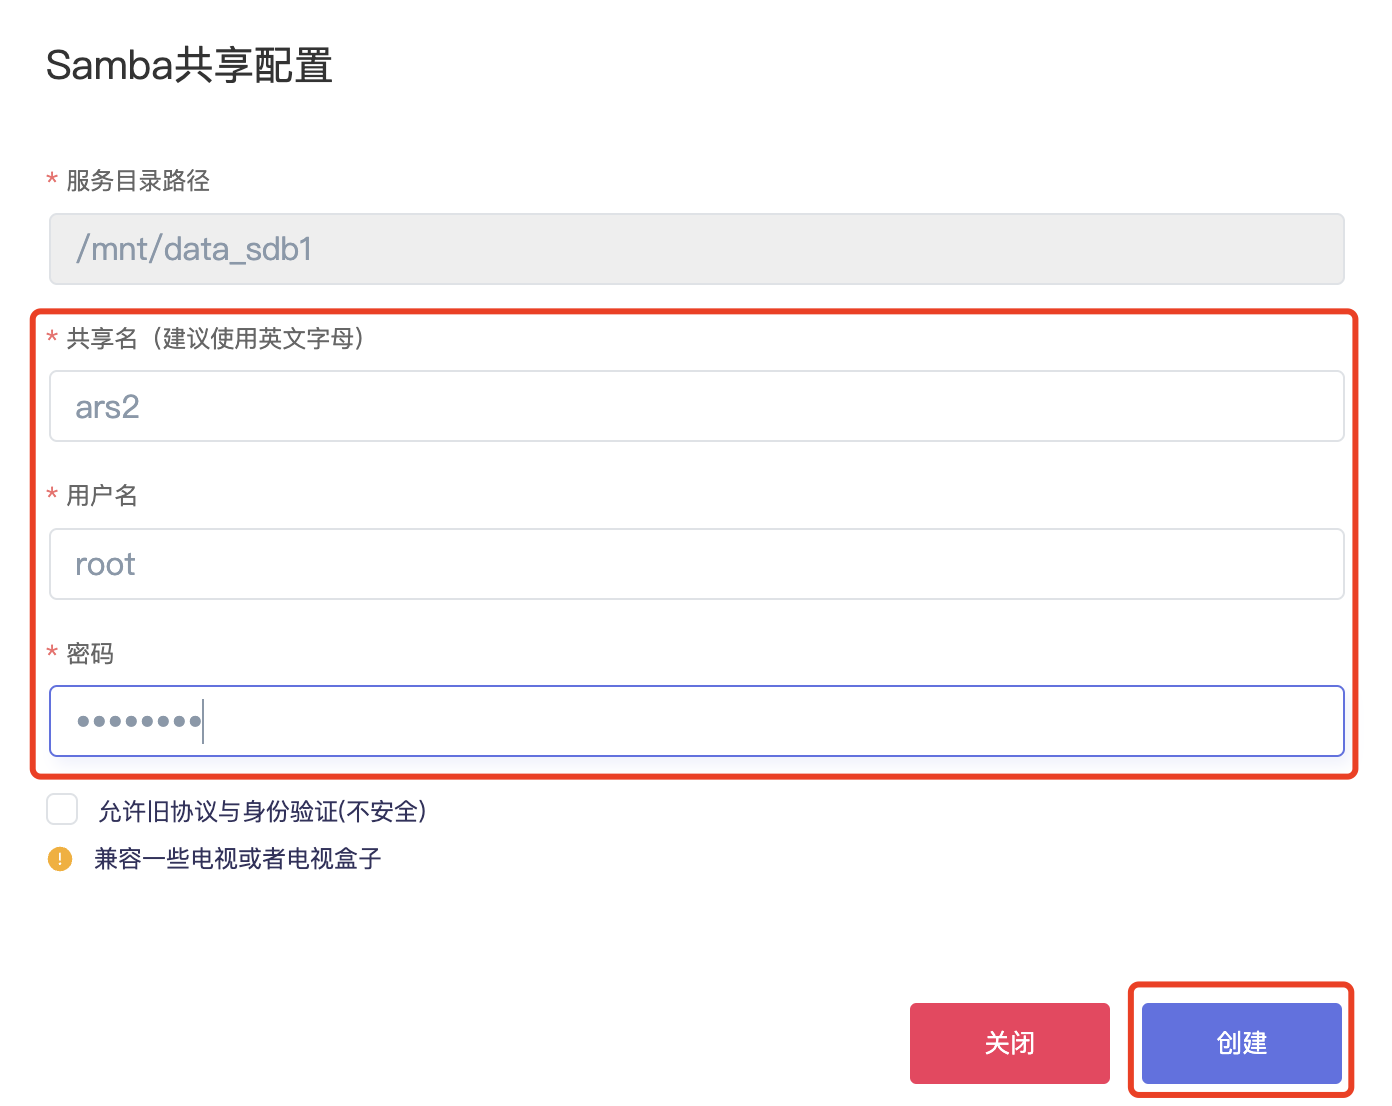Click the text 兼容一些电视或者电视盒子
Image resolution: width=1392 pixels, height=1106 pixels.
(236, 858)
